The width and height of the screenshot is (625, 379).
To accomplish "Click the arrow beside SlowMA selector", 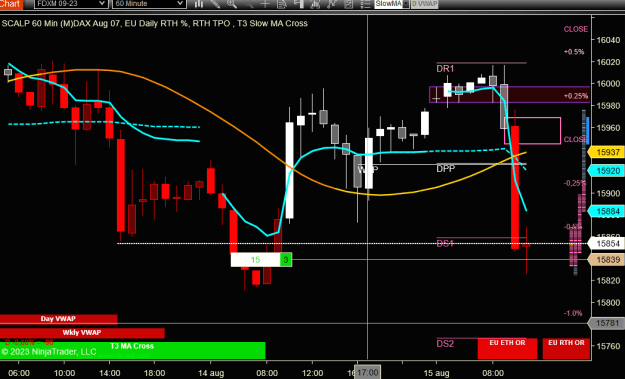I will click(x=406, y=4).
